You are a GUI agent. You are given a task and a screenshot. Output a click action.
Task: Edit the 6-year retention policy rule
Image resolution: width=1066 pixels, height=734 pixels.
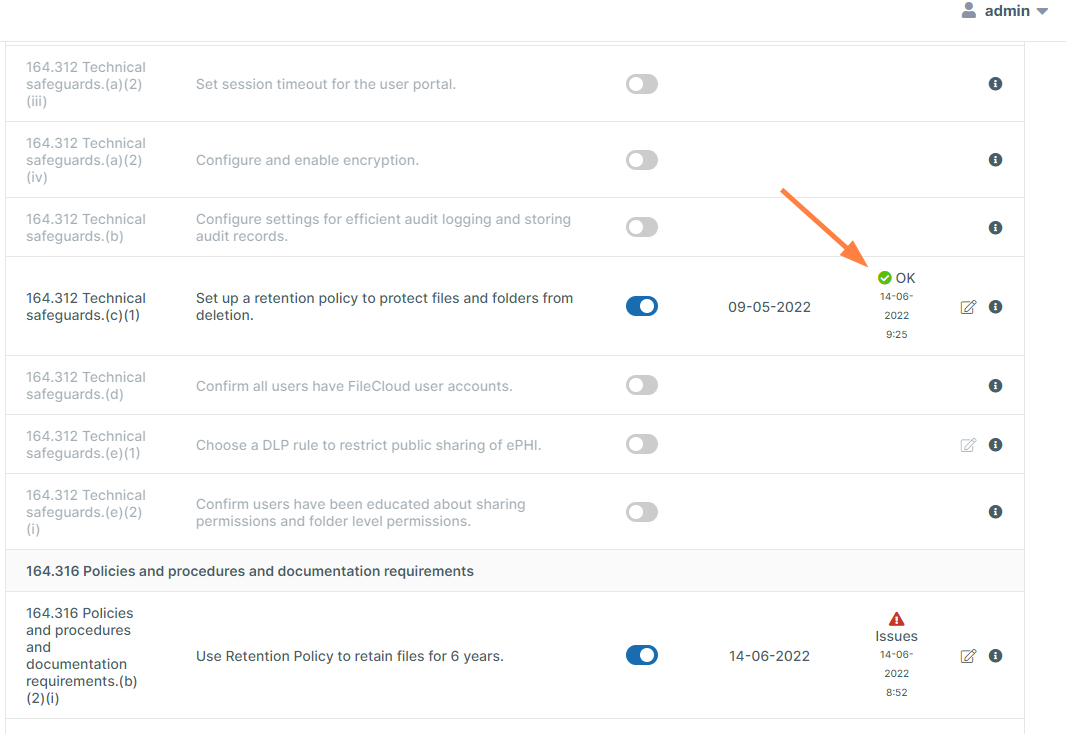click(968, 656)
